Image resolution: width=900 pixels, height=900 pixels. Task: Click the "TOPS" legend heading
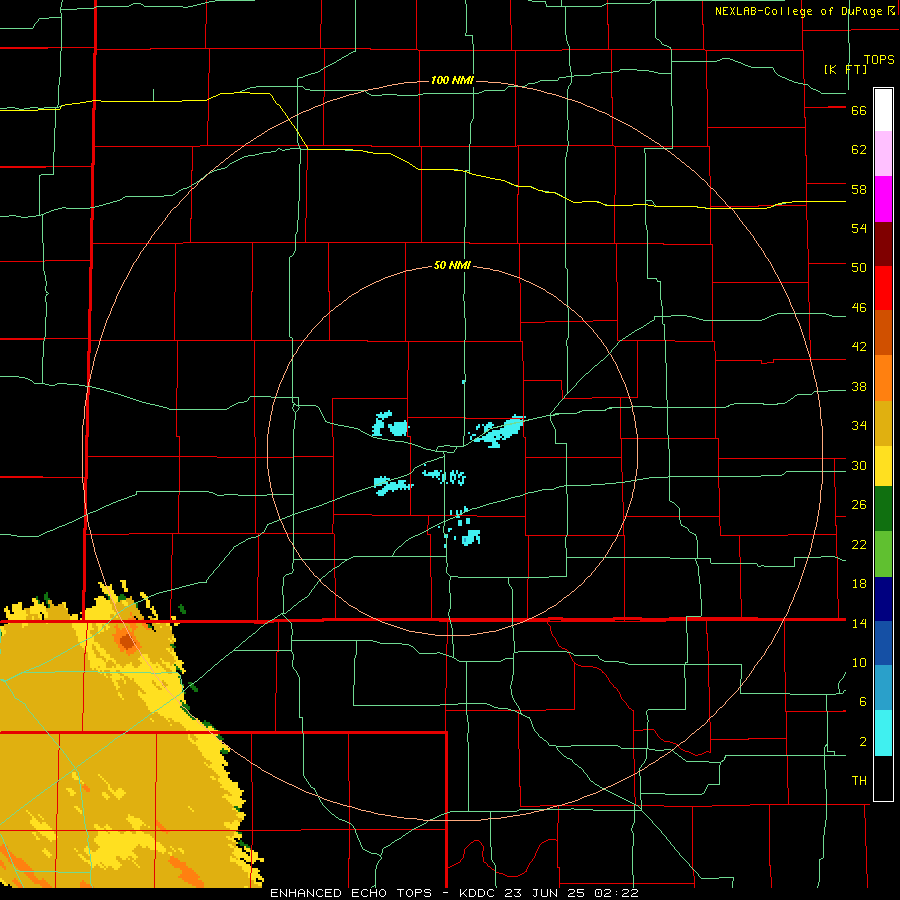[879, 60]
